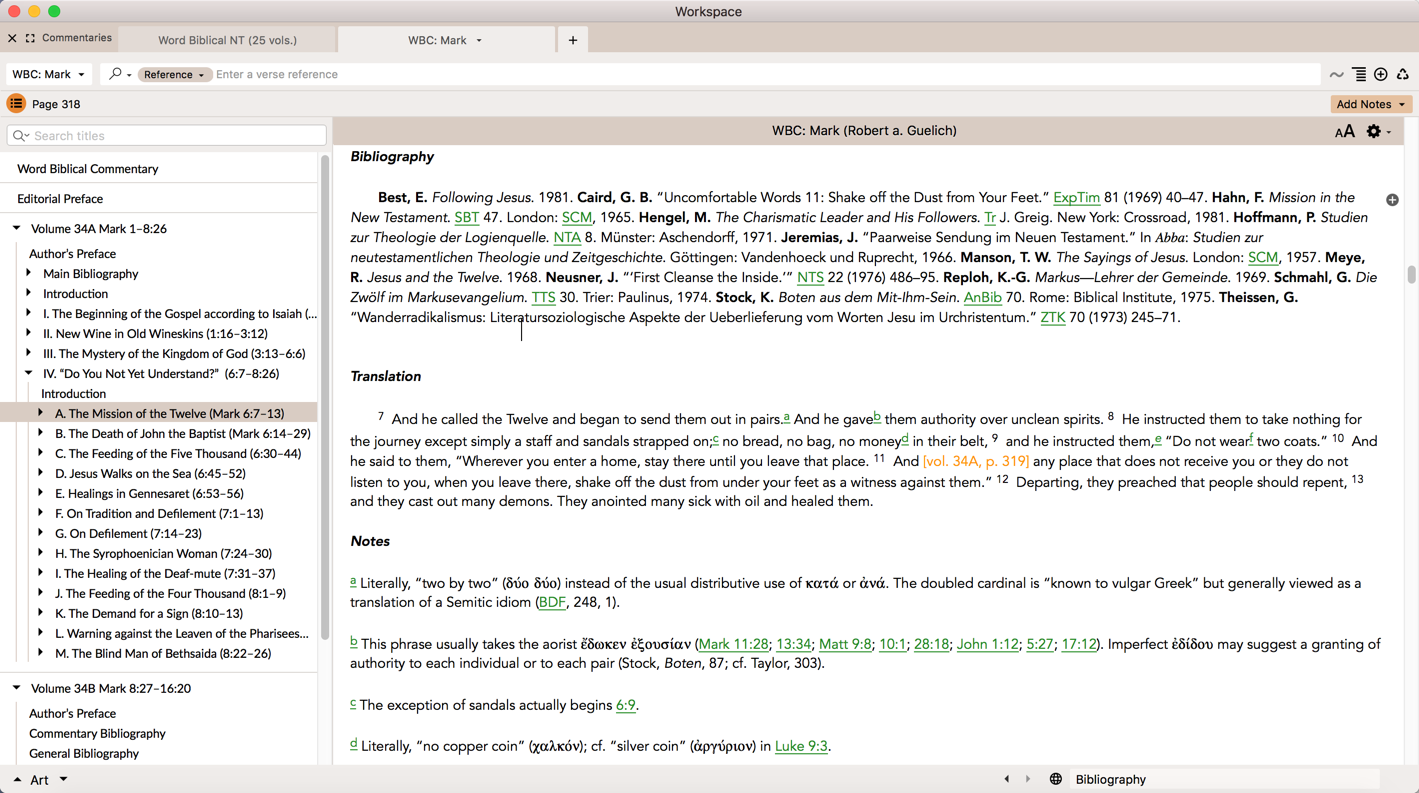Click the globe icon in the bottom bar
1419x793 pixels.
(x=1055, y=779)
